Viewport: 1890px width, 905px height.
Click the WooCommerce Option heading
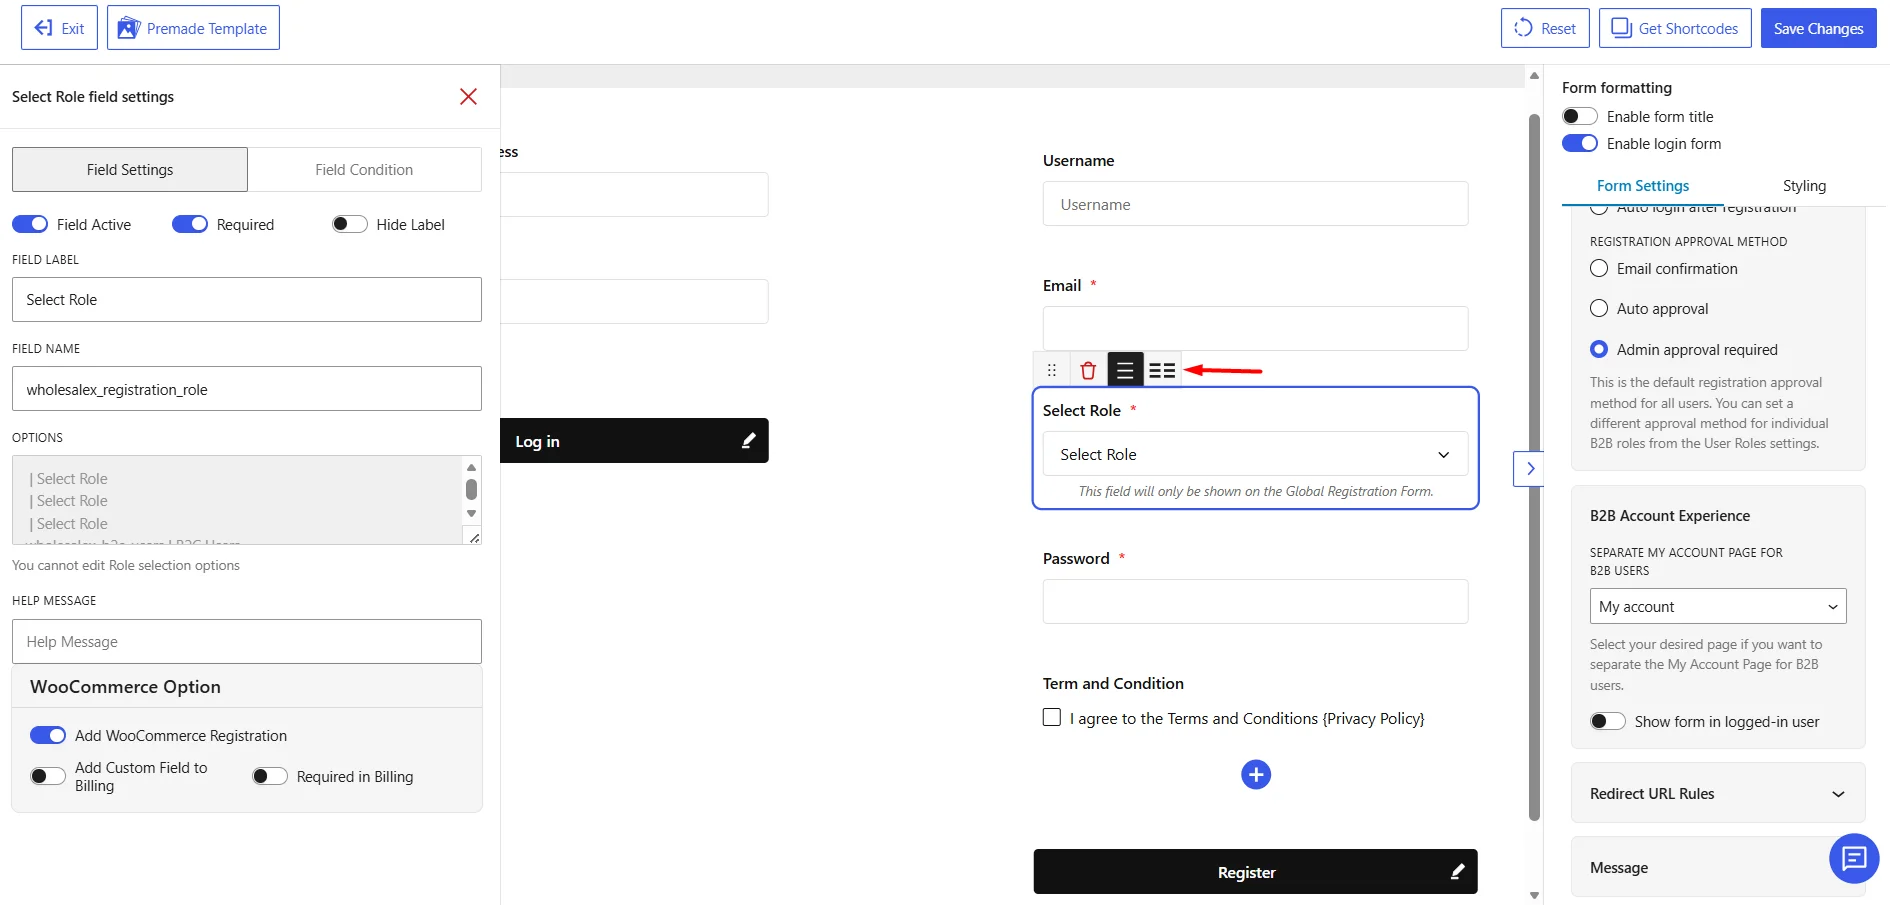coord(125,687)
